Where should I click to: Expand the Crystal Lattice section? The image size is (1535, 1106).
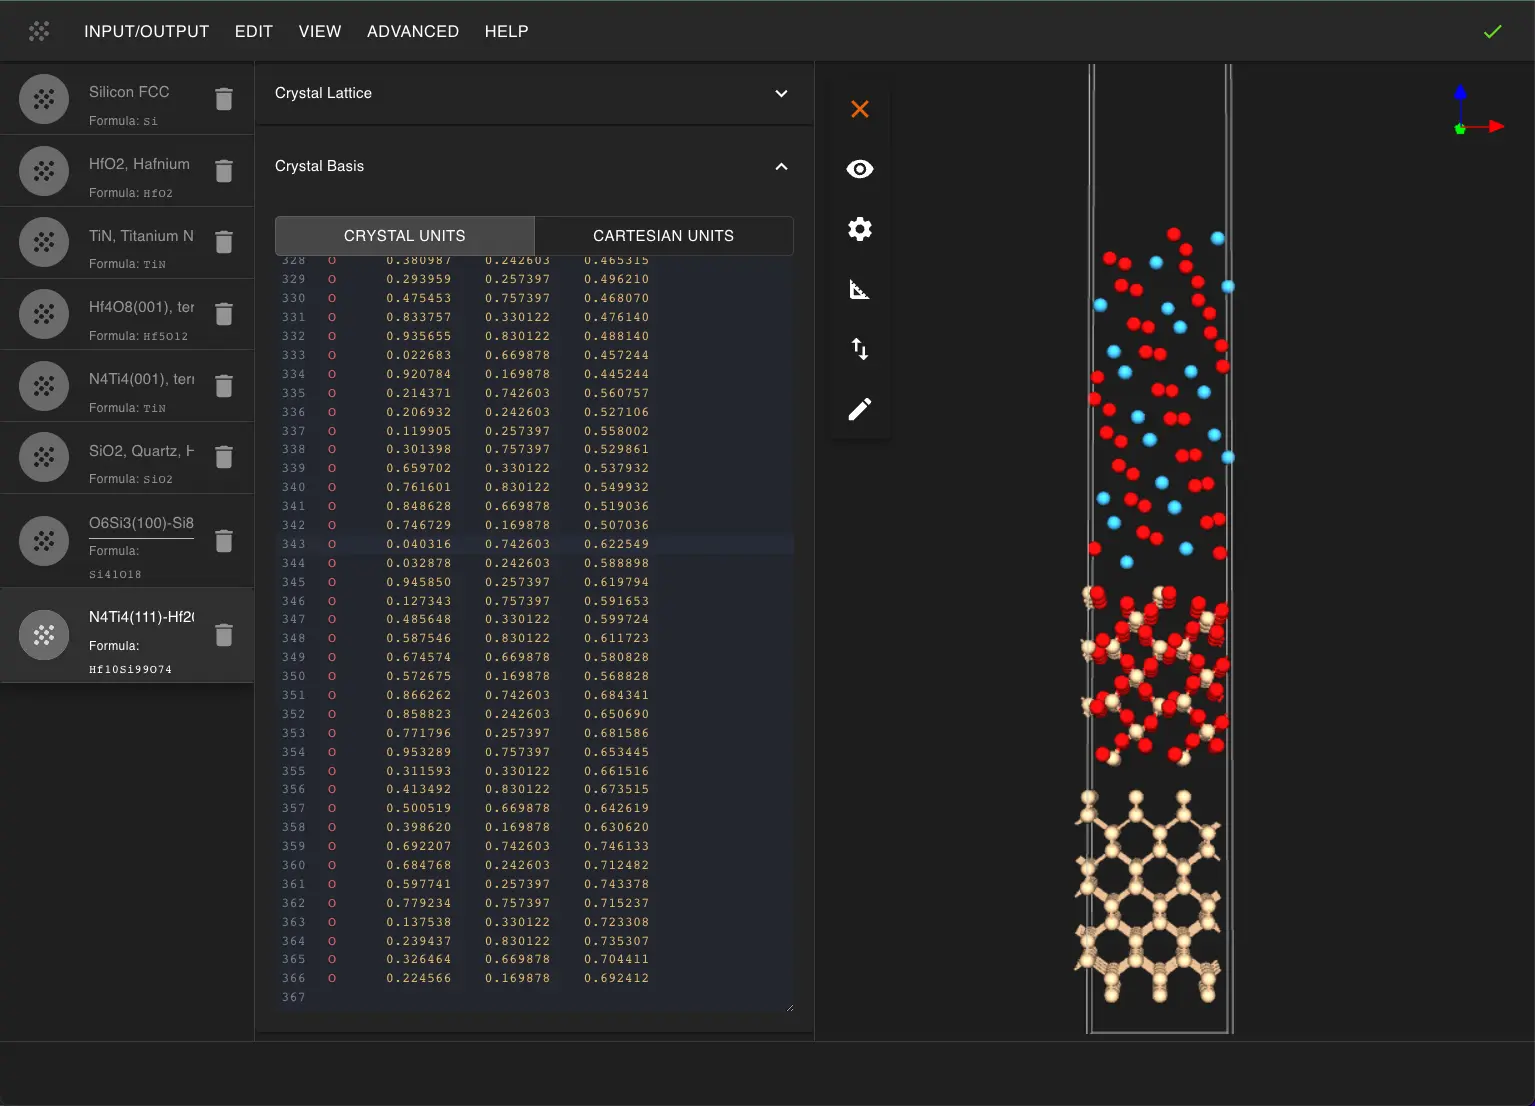coord(781,93)
